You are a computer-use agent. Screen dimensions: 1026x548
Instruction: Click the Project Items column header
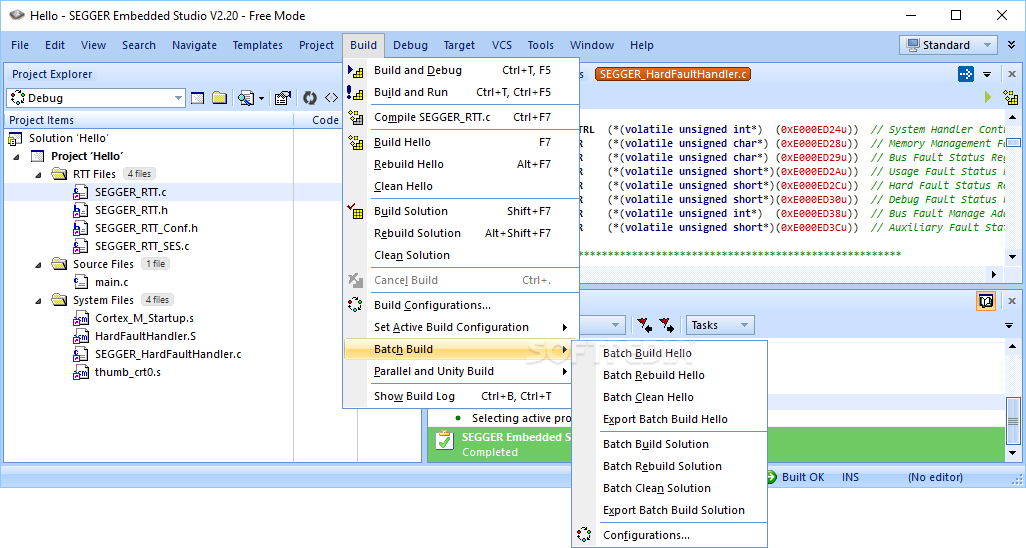[149, 120]
